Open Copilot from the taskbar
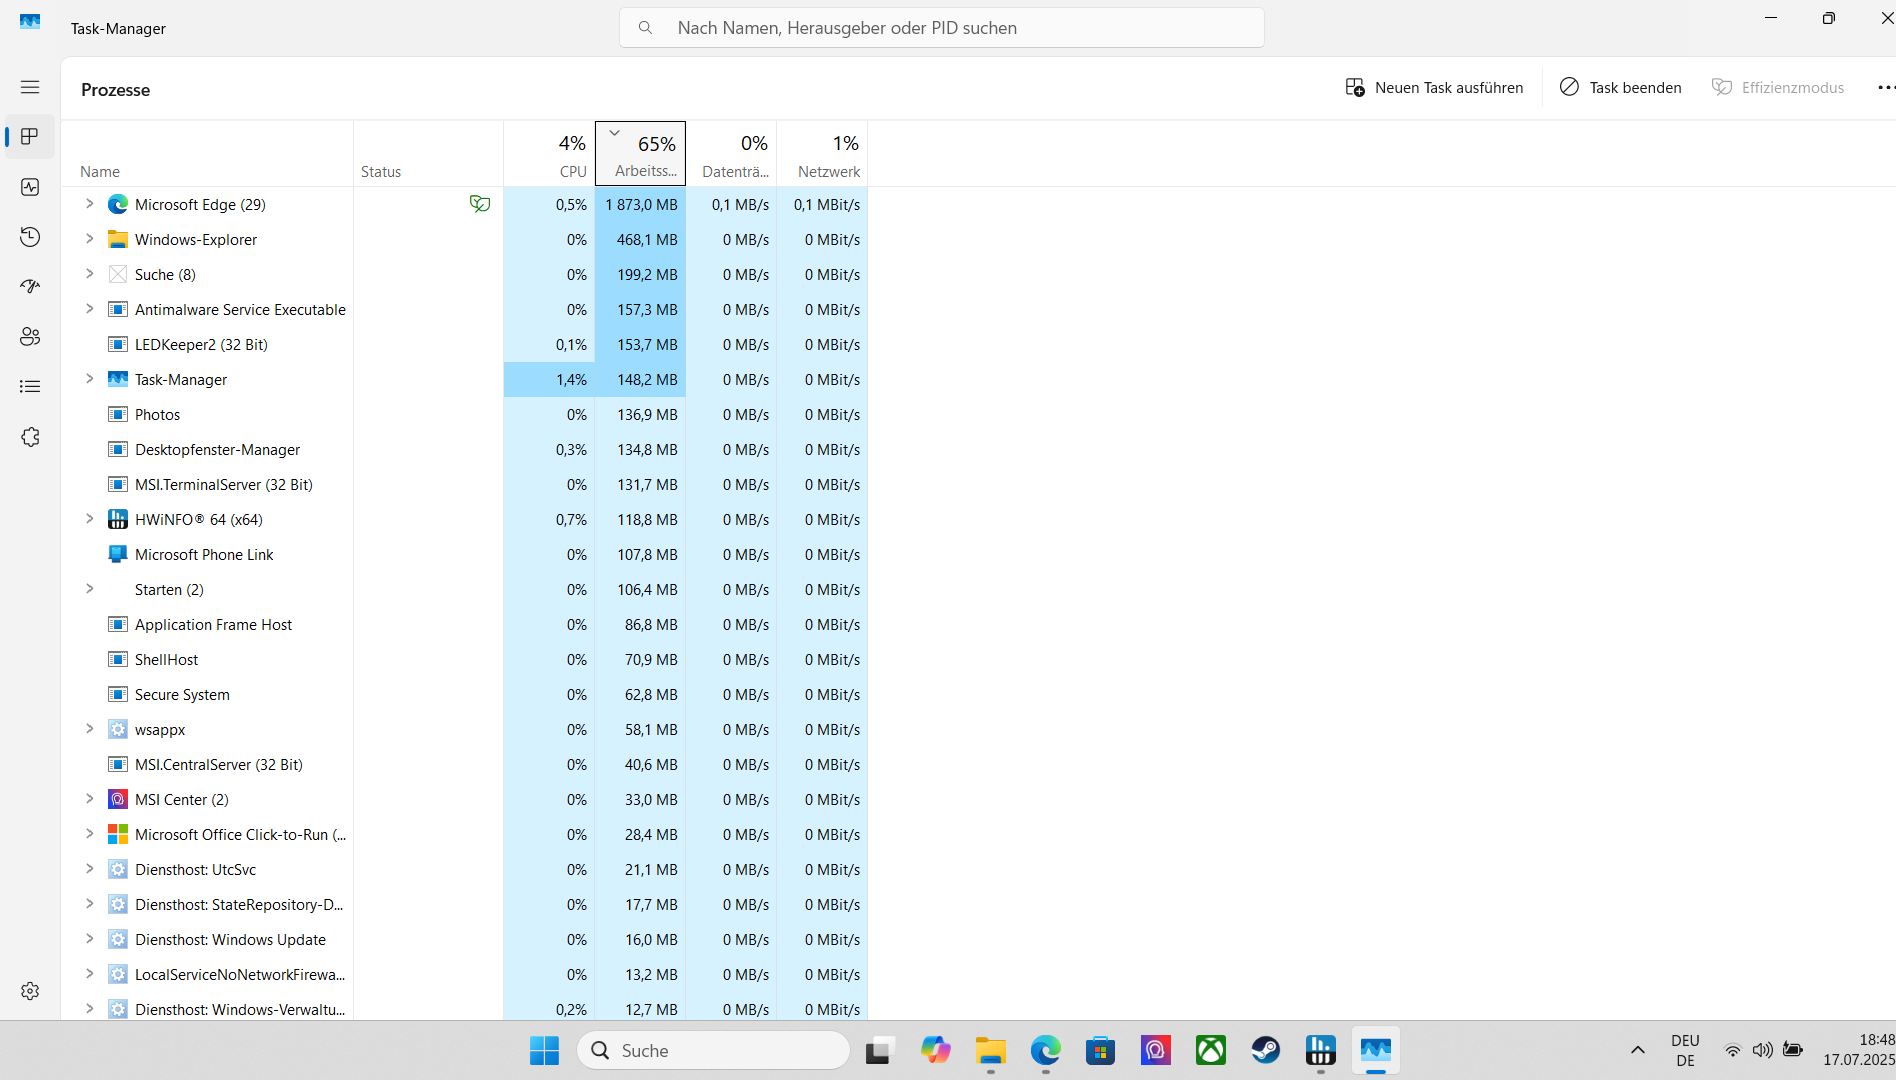This screenshot has height=1080, width=1896. click(x=936, y=1050)
